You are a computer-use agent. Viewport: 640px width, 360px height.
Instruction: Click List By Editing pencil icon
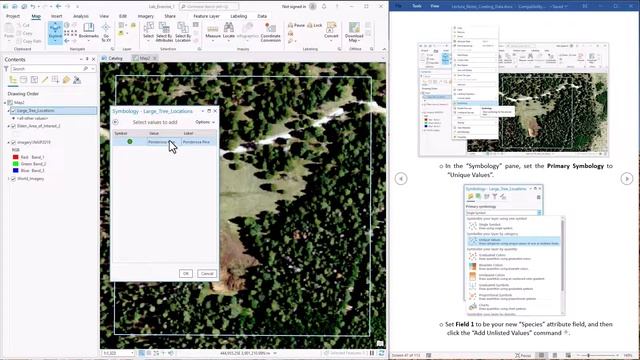click(45, 80)
